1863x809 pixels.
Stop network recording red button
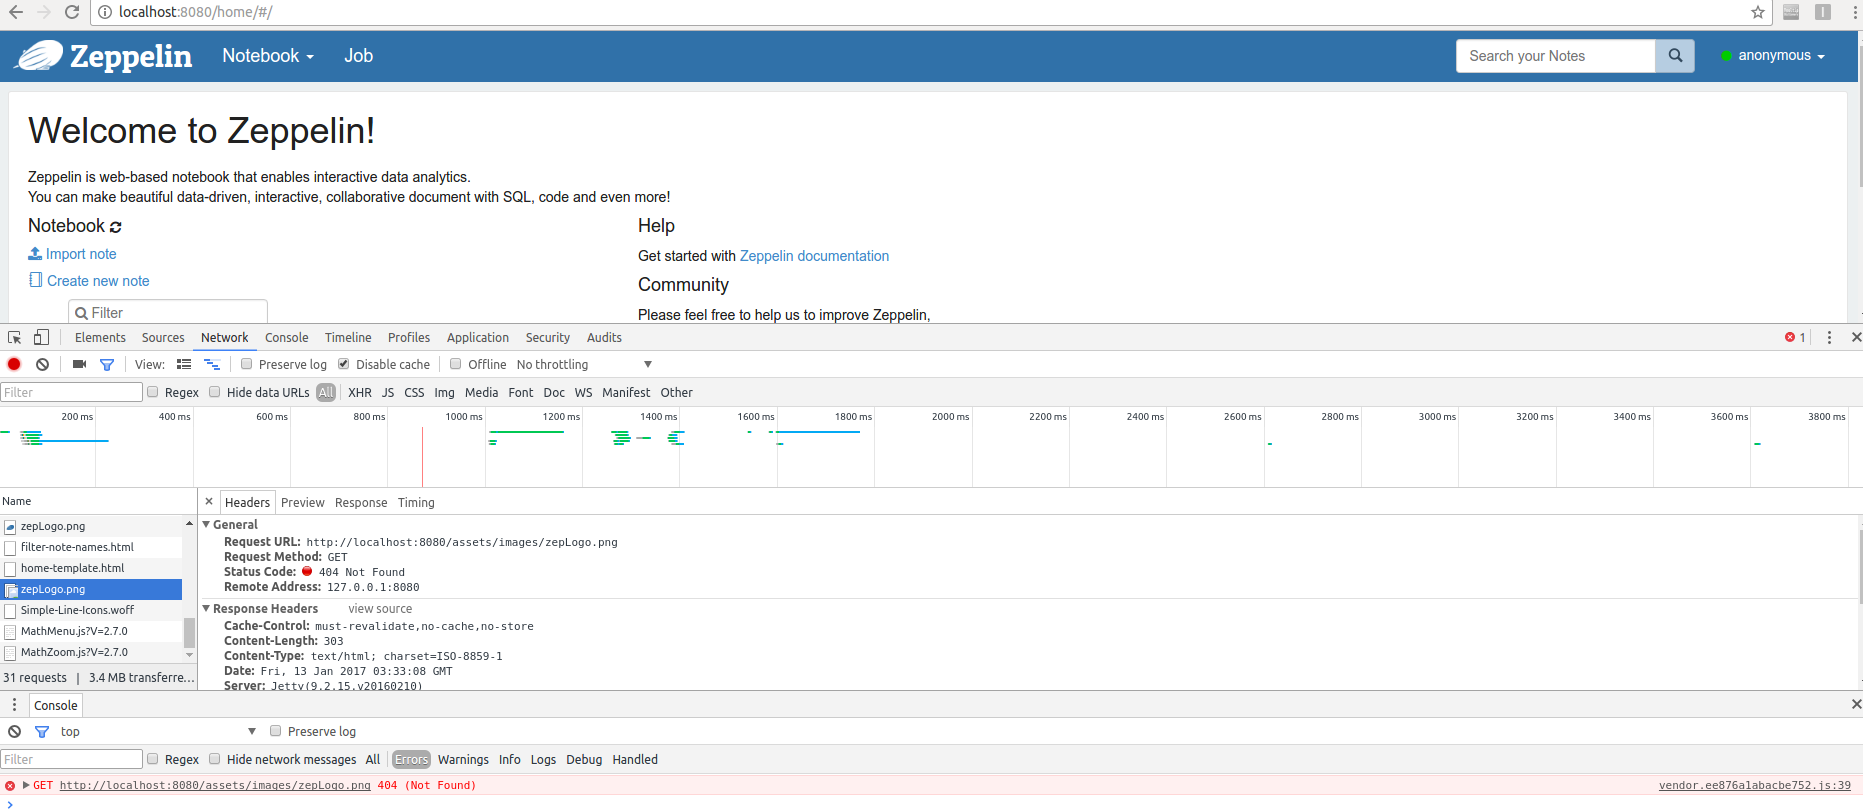[14, 364]
